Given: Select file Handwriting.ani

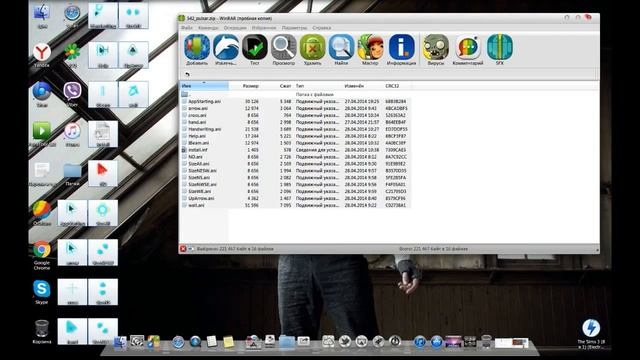Looking at the screenshot, I should coord(296,129).
